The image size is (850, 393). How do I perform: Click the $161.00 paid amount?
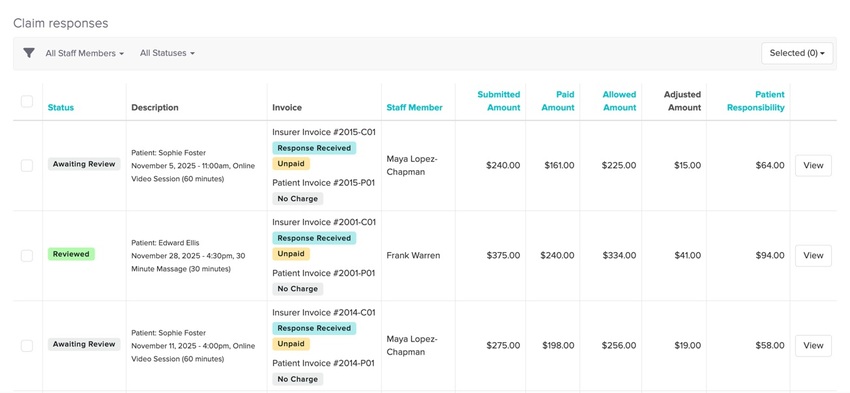tap(559, 165)
